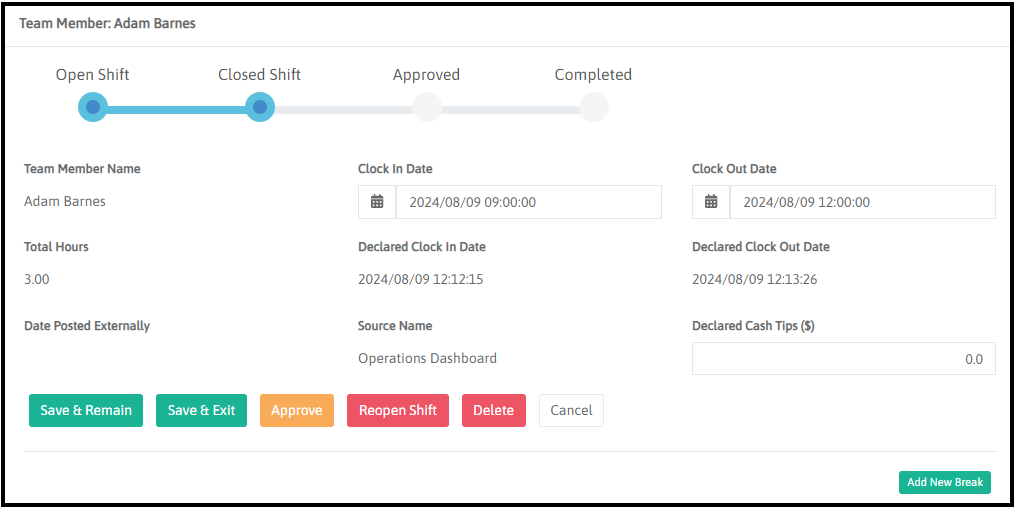
Task: Click the Reopen Shift button
Action: [398, 411]
